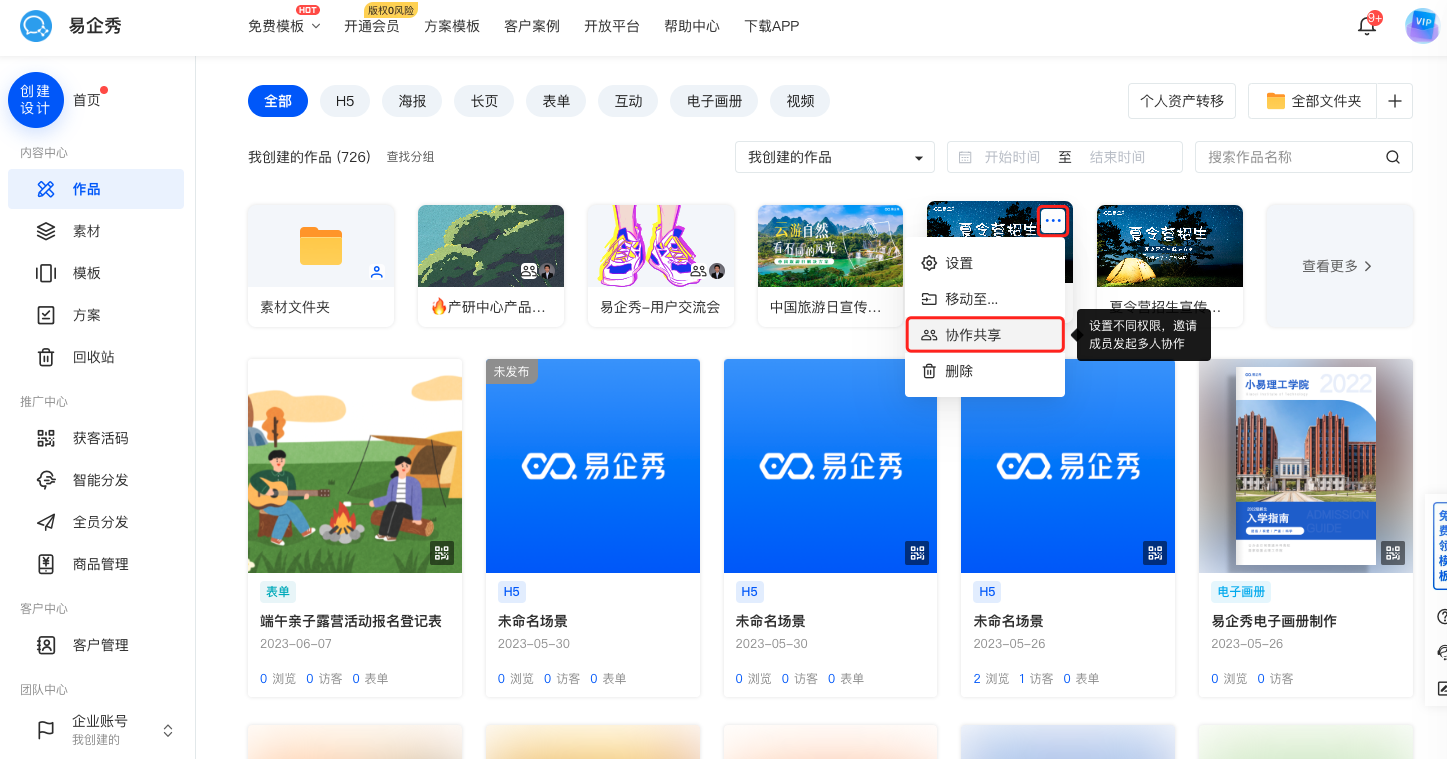Open the VIP user avatar

[1421, 26]
